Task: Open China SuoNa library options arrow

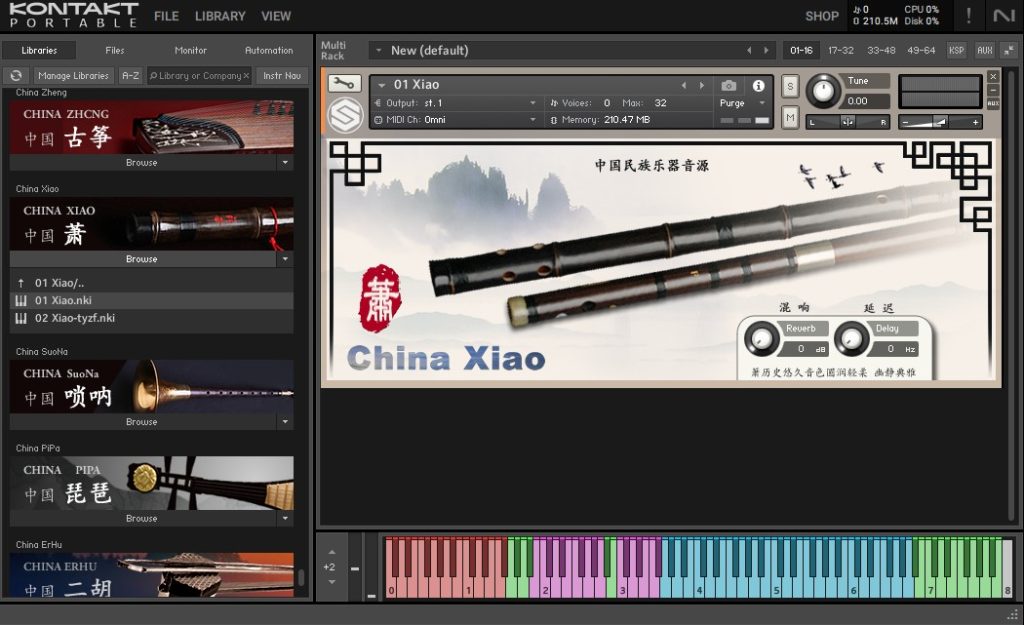Action: (285, 422)
